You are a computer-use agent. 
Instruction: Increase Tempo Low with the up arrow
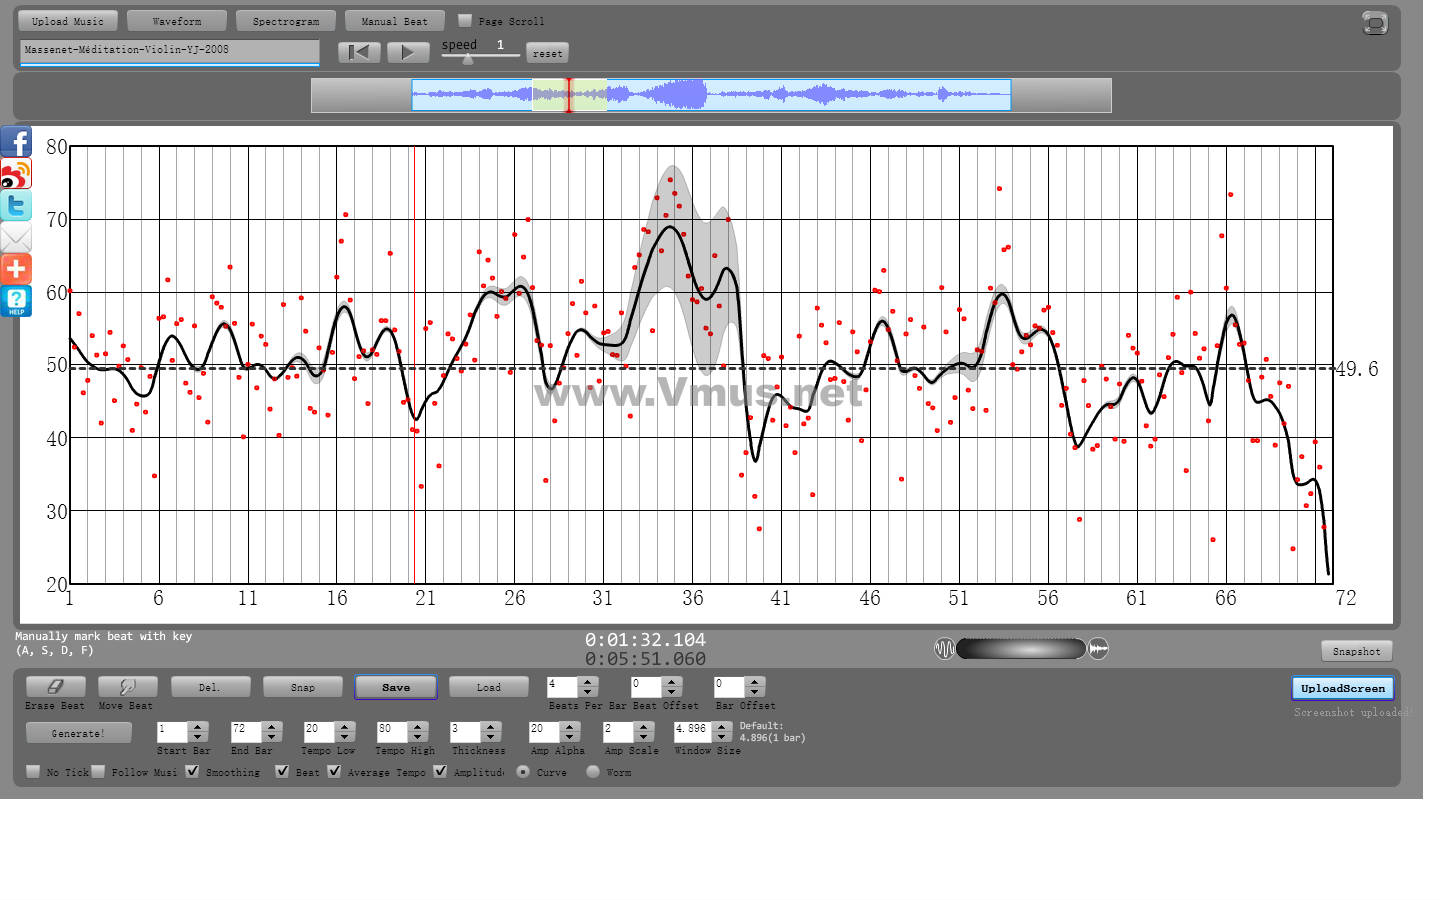tap(345, 727)
